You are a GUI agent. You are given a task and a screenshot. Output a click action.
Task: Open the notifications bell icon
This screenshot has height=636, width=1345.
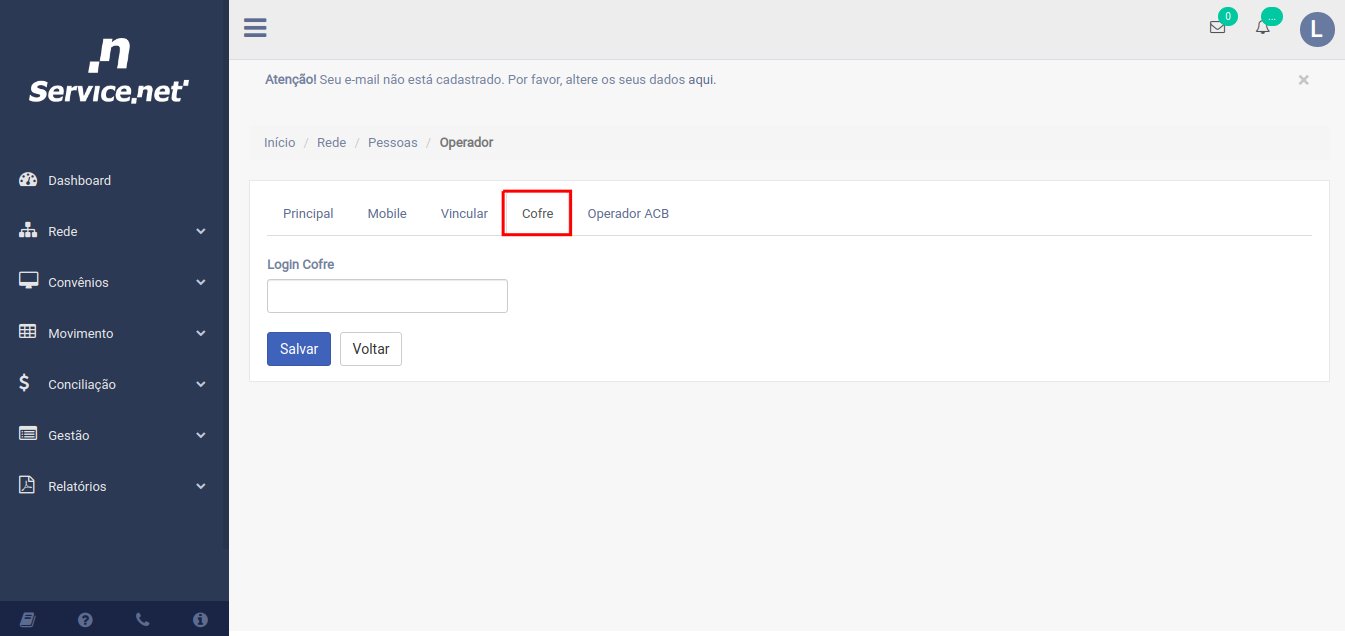pos(1263,28)
